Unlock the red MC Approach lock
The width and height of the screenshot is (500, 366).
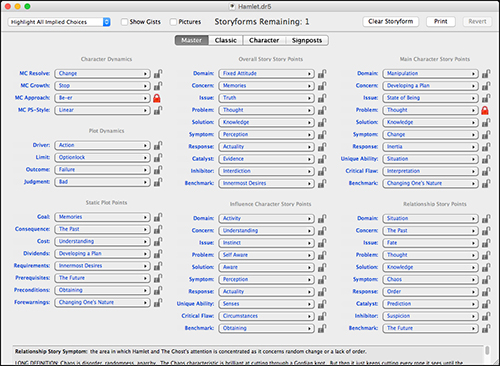tap(157, 98)
